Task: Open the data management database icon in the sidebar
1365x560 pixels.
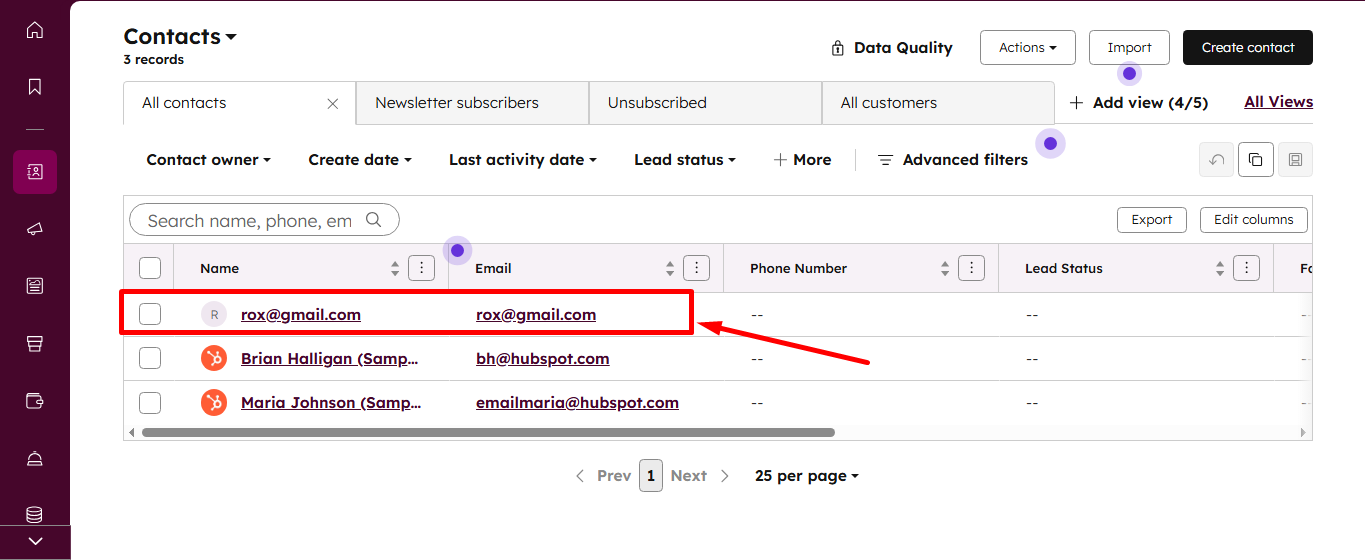Action: pyautogui.click(x=35, y=514)
